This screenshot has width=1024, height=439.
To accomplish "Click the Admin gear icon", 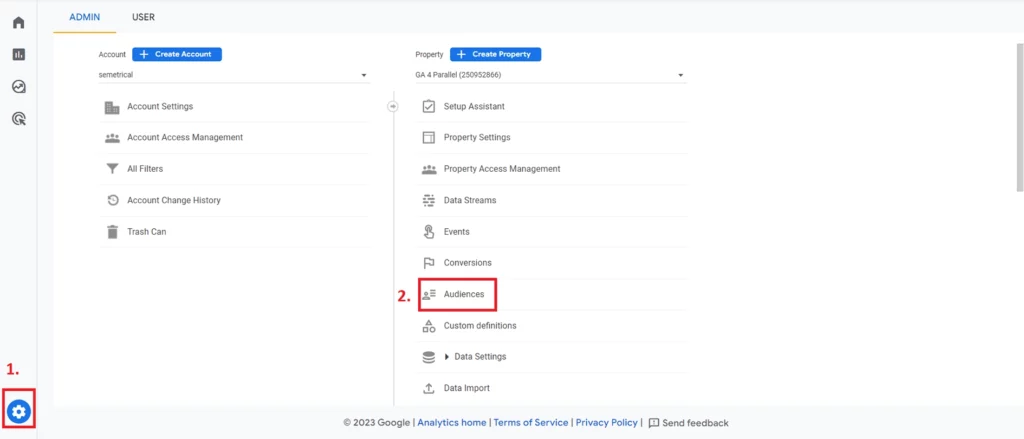I will [19, 410].
